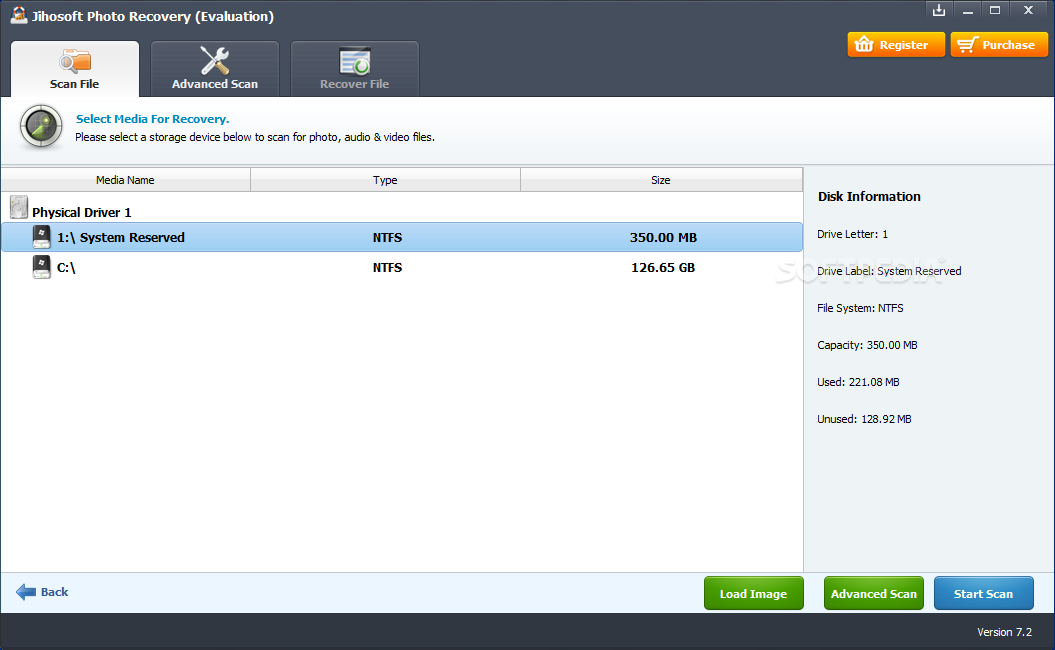Click the basket icon on Register

coord(864,45)
